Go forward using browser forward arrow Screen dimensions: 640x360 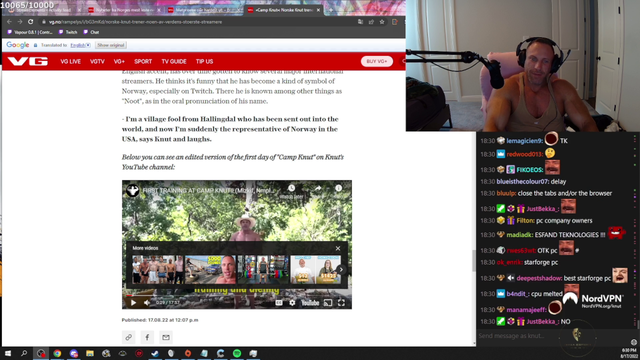pos(20,22)
